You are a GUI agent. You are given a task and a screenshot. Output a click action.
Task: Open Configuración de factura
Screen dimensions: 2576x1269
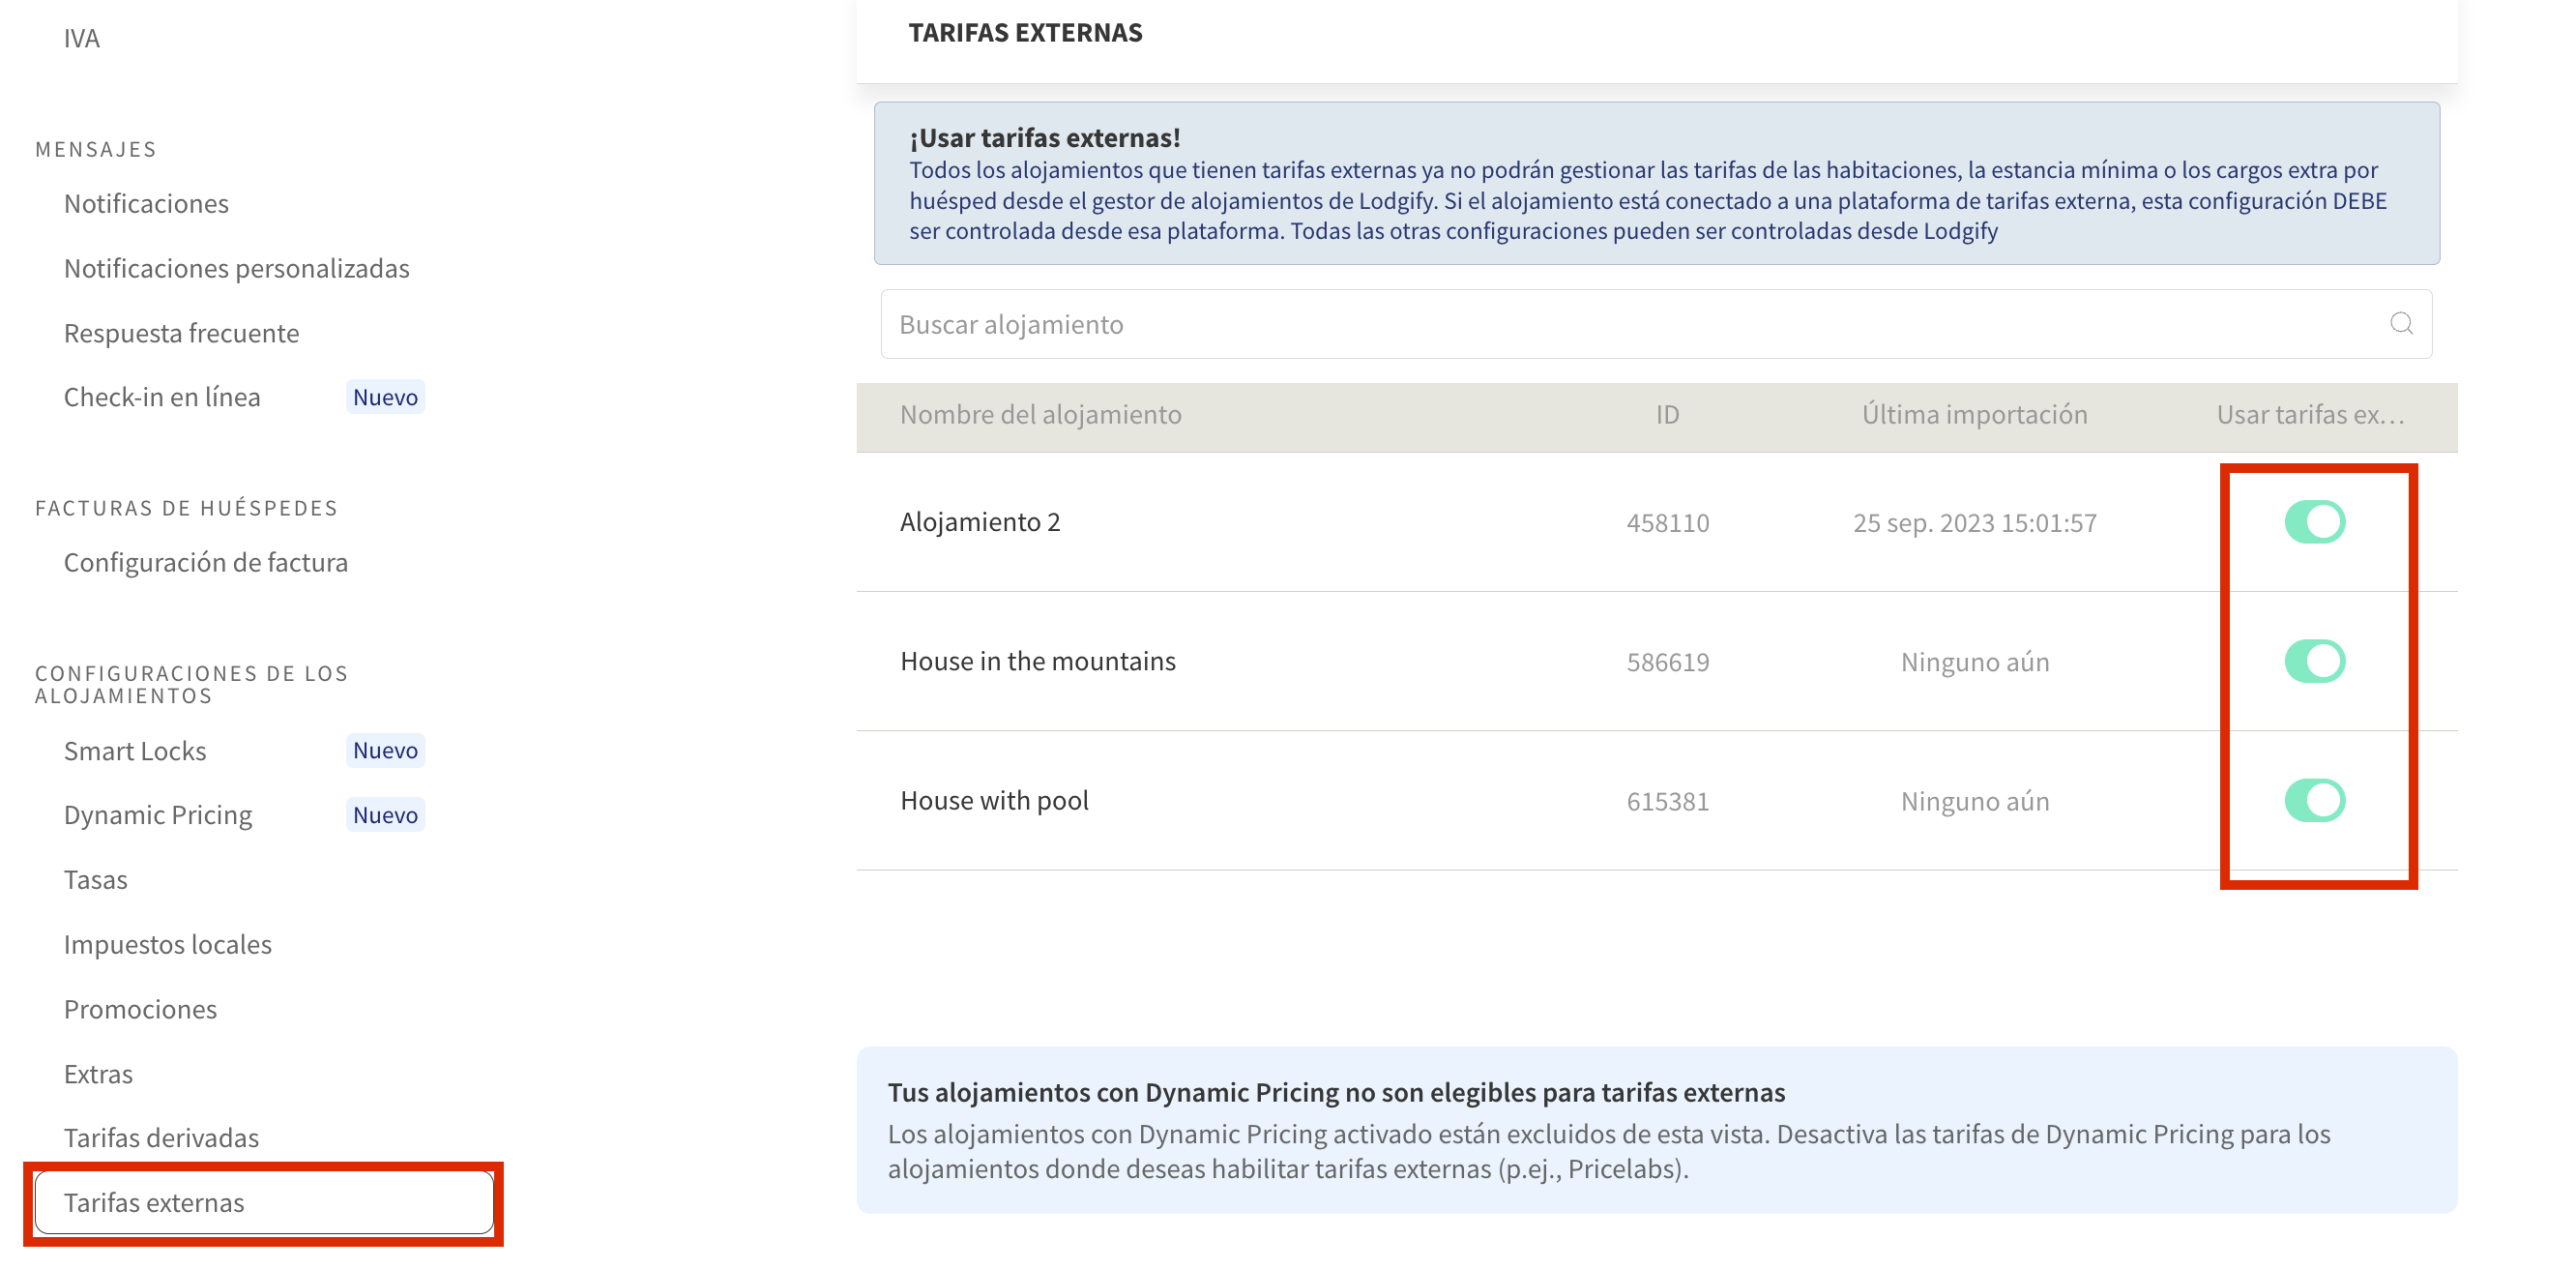tap(206, 562)
